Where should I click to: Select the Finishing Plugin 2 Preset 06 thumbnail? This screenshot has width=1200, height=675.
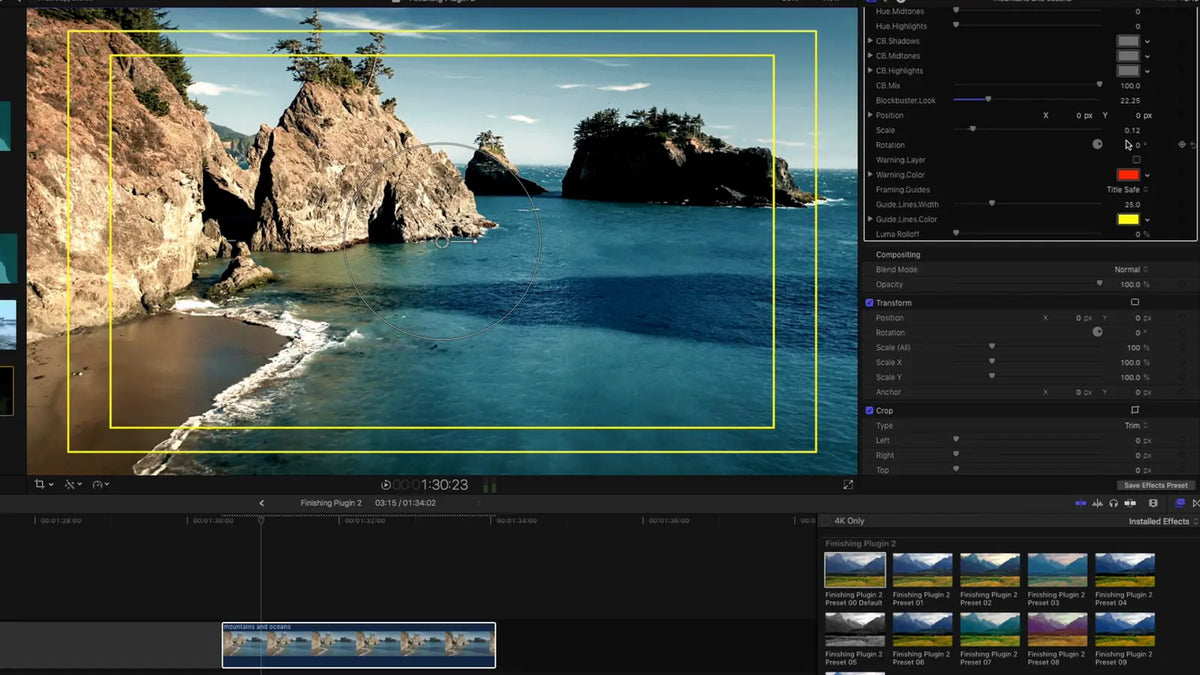coord(922,629)
